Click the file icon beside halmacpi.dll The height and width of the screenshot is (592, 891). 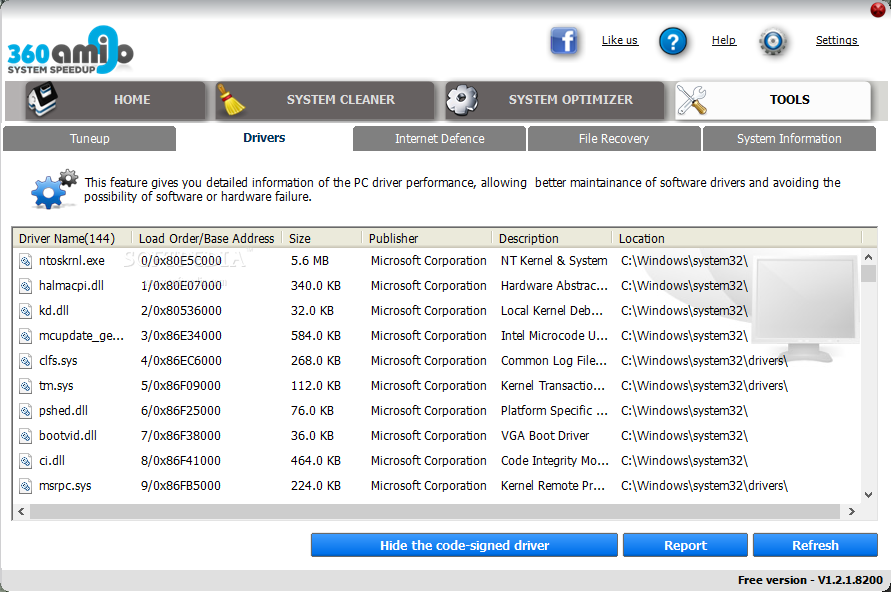pyautogui.click(x=26, y=286)
